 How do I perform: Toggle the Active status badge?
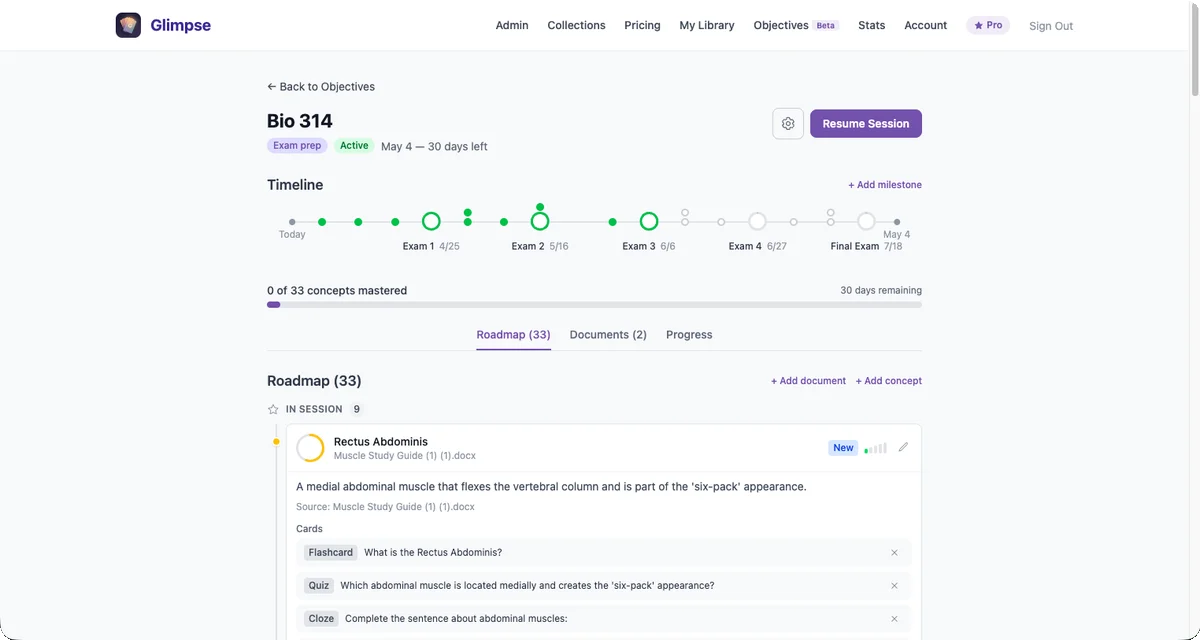[354, 145]
